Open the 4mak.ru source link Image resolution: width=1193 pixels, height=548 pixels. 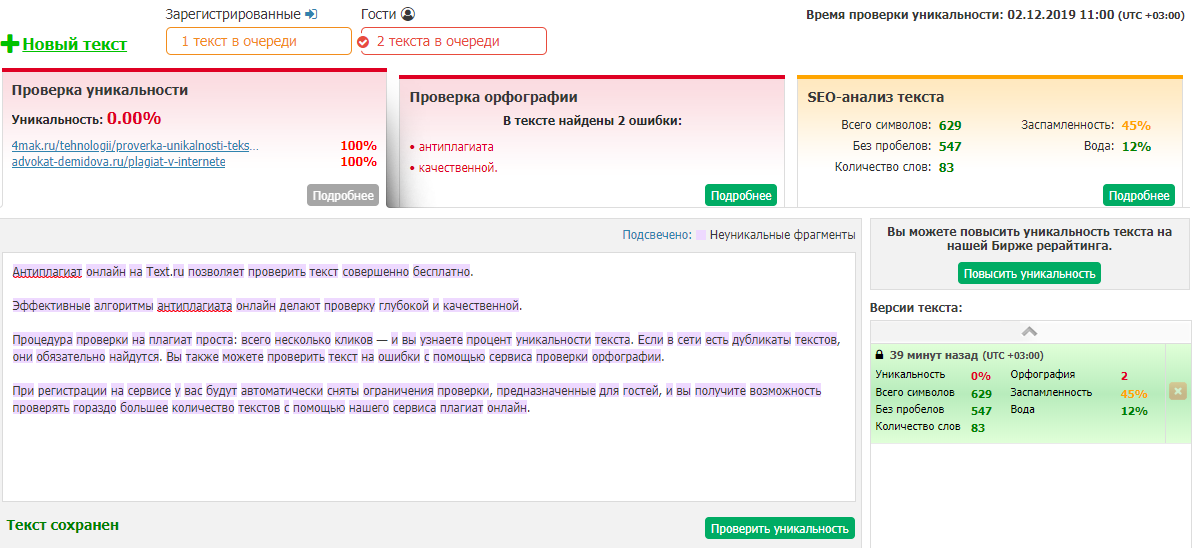click(135, 145)
